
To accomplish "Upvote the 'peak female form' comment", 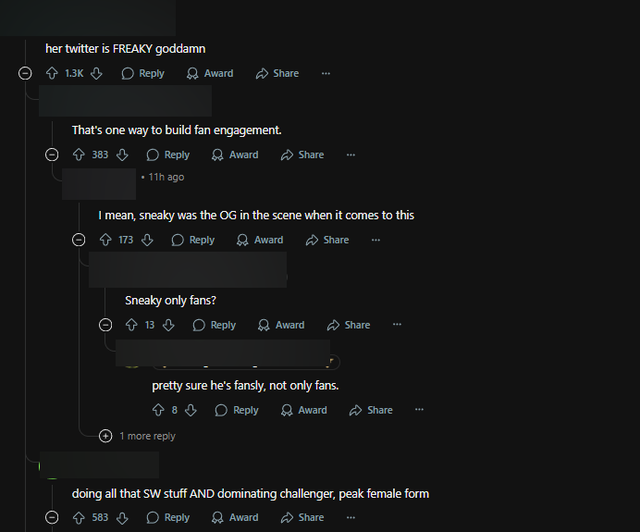I will pos(78,518).
